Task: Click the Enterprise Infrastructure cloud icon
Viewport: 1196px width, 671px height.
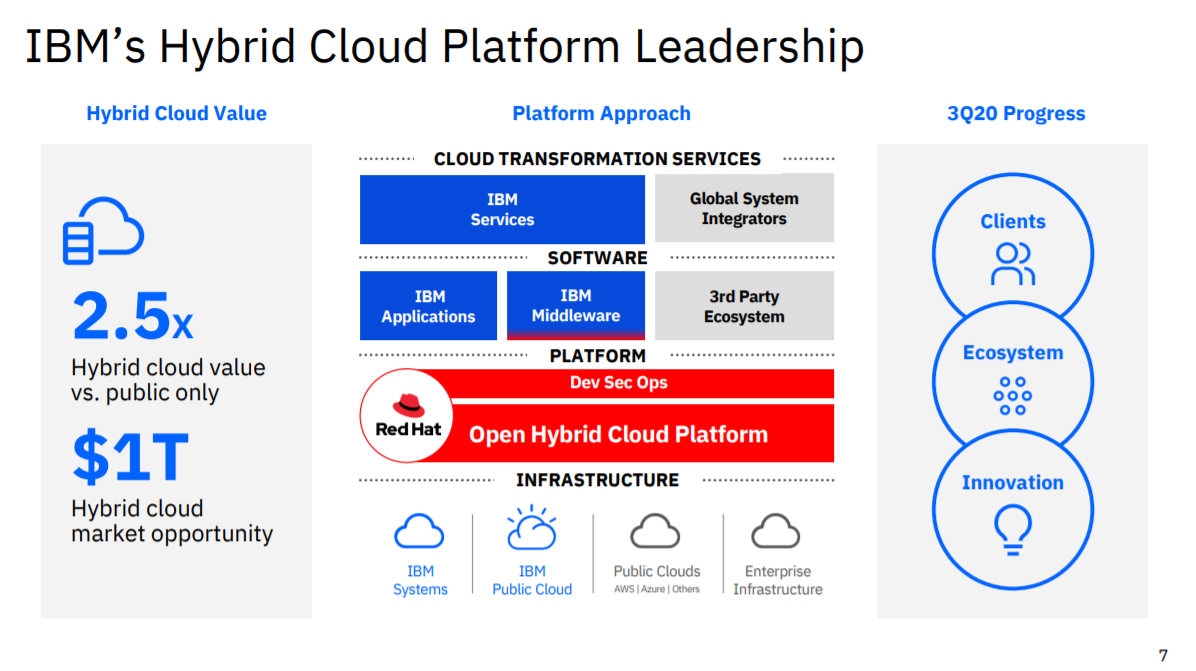Action: (776, 531)
